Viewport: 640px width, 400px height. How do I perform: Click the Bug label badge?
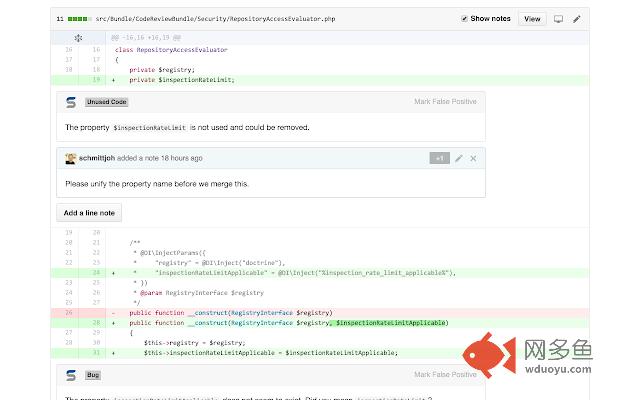pyautogui.click(x=93, y=375)
